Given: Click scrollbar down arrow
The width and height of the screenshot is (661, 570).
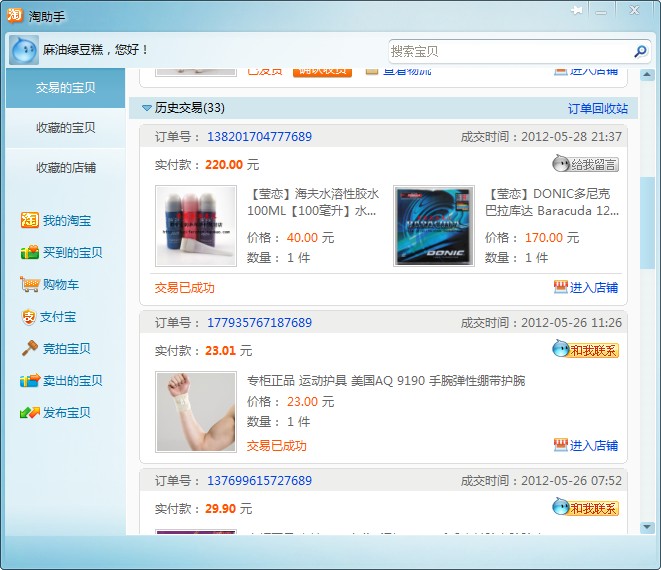Looking at the screenshot, I should coord(647,526).
